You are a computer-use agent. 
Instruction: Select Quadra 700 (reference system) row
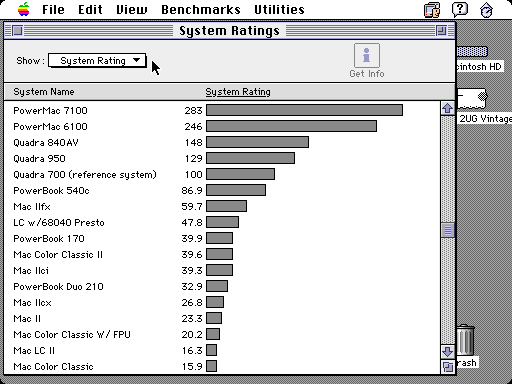[222, 174]
